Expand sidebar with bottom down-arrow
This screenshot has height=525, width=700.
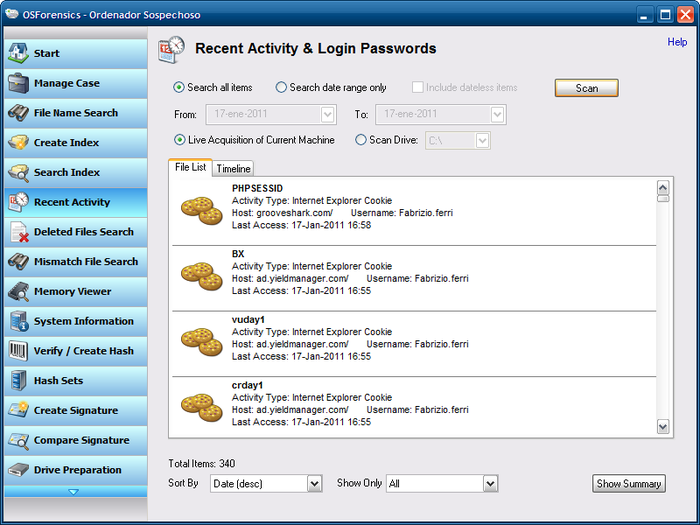(x=74, y=492)
